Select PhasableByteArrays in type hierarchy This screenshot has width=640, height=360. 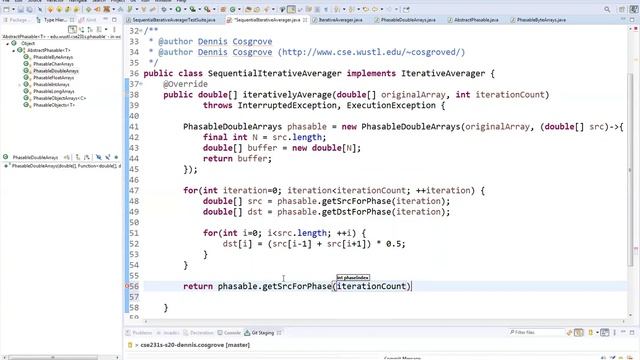[49, 57]
